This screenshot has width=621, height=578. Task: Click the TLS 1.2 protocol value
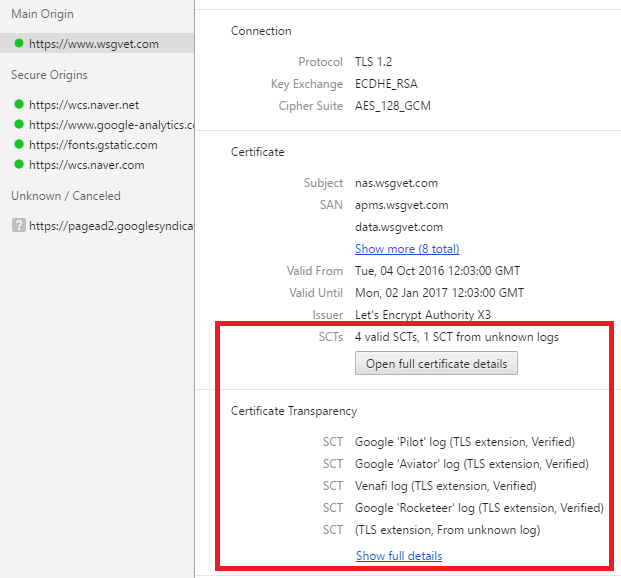pyautogui.click(x=375, y=62)
